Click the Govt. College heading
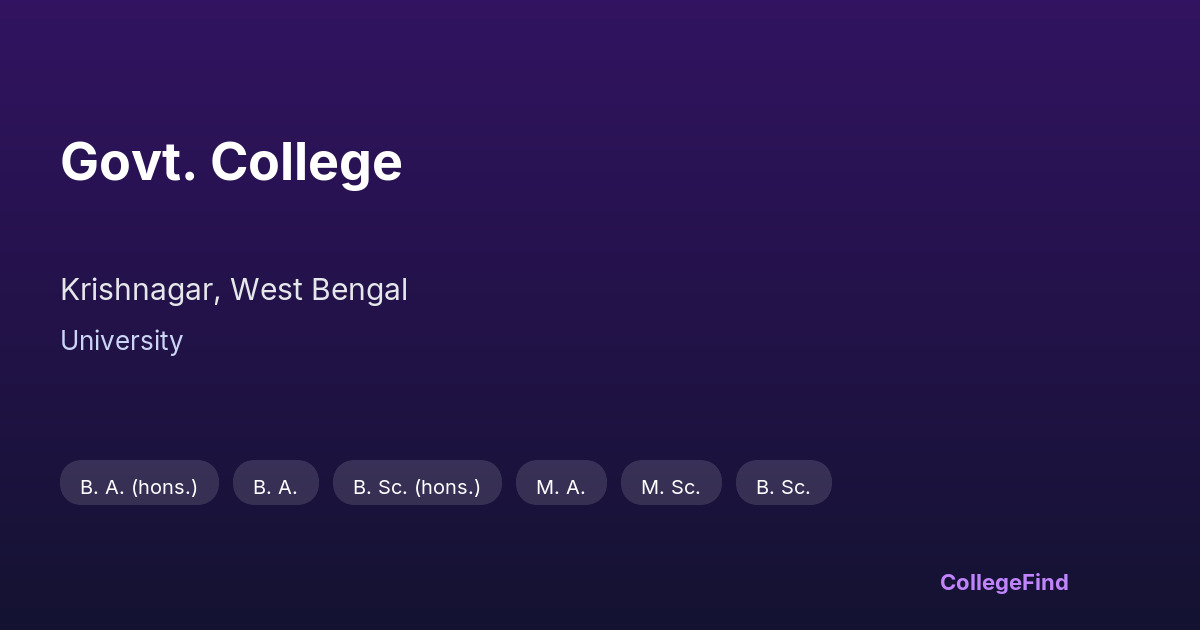The width and height of the screenshot is (1200, 630). 231,162
